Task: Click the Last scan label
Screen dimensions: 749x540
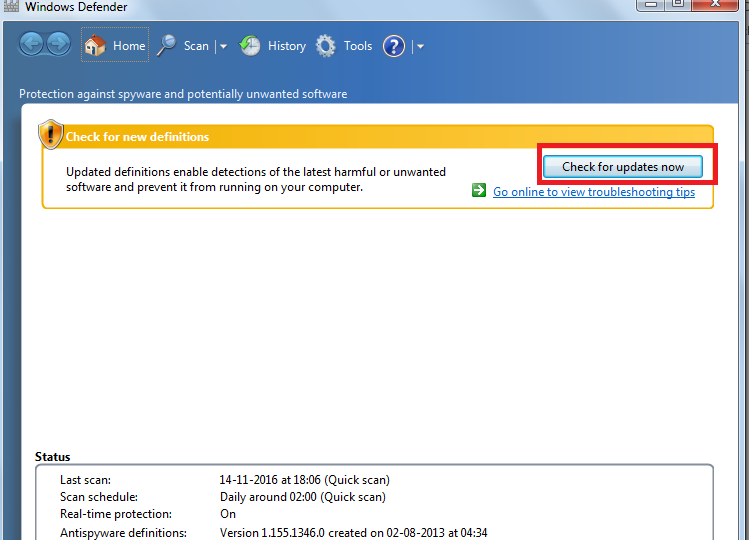Action: 86,480
